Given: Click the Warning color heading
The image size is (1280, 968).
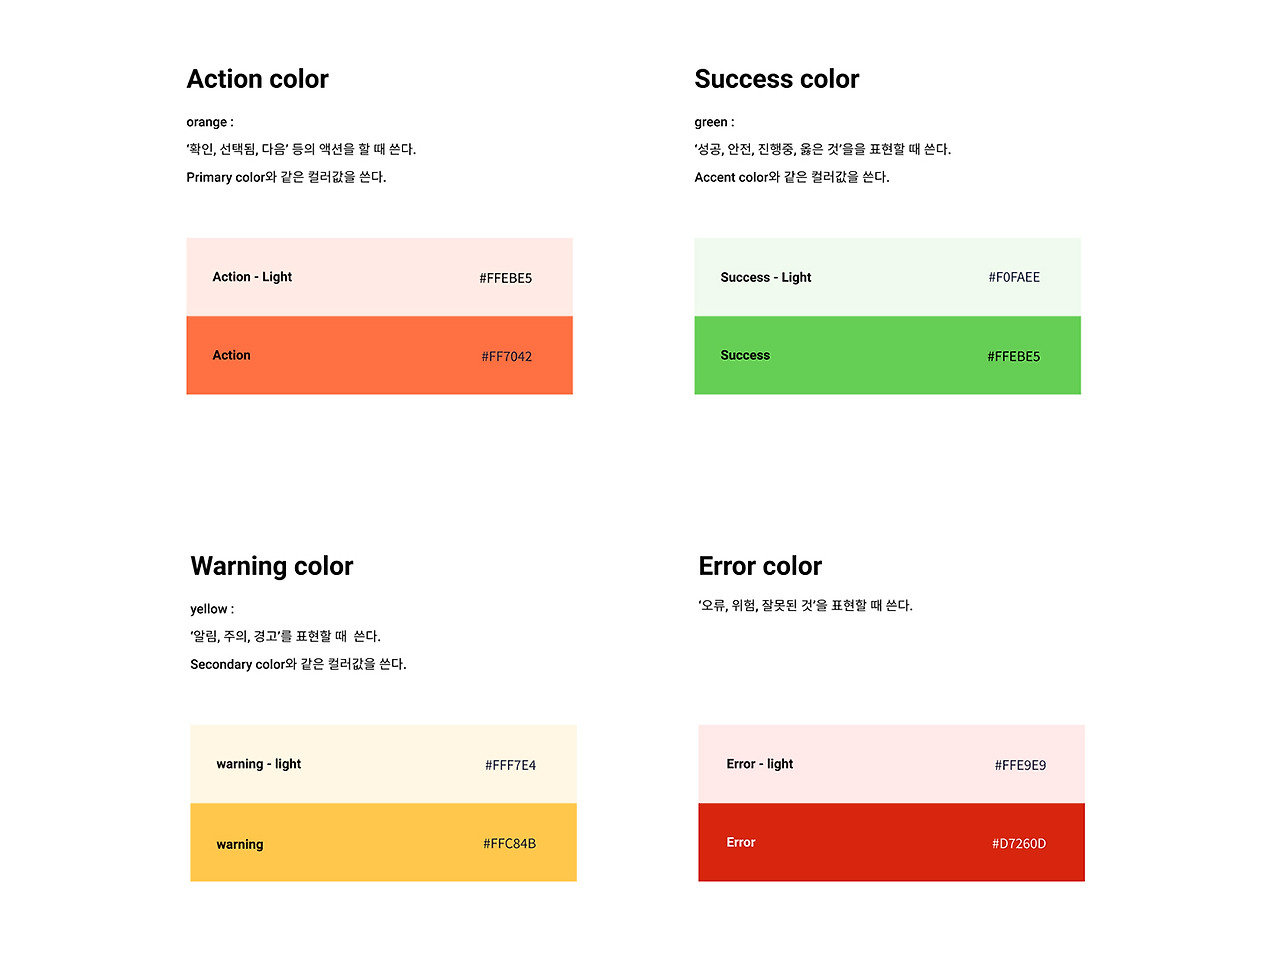Looking at the screenshot, I should point(272,566).
